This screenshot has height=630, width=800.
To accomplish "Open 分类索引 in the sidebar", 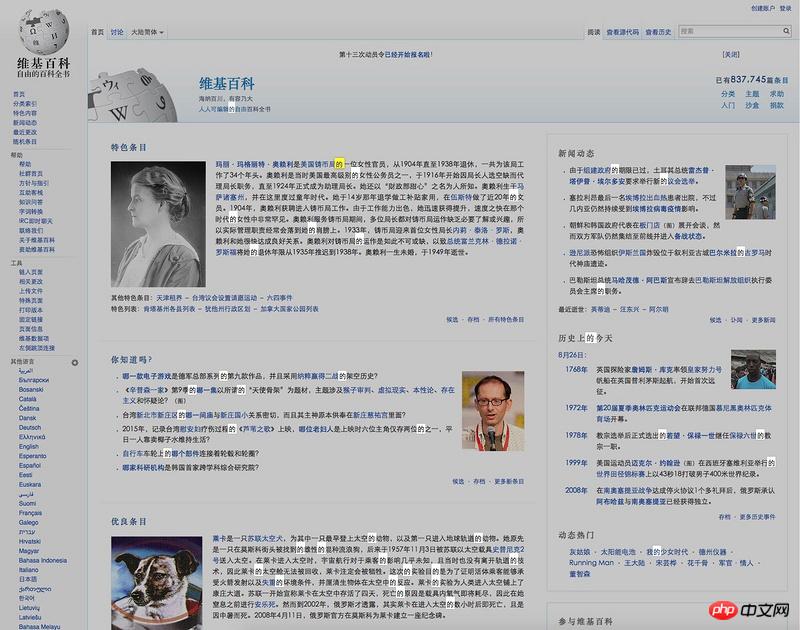I will click(x=25, y=104).
